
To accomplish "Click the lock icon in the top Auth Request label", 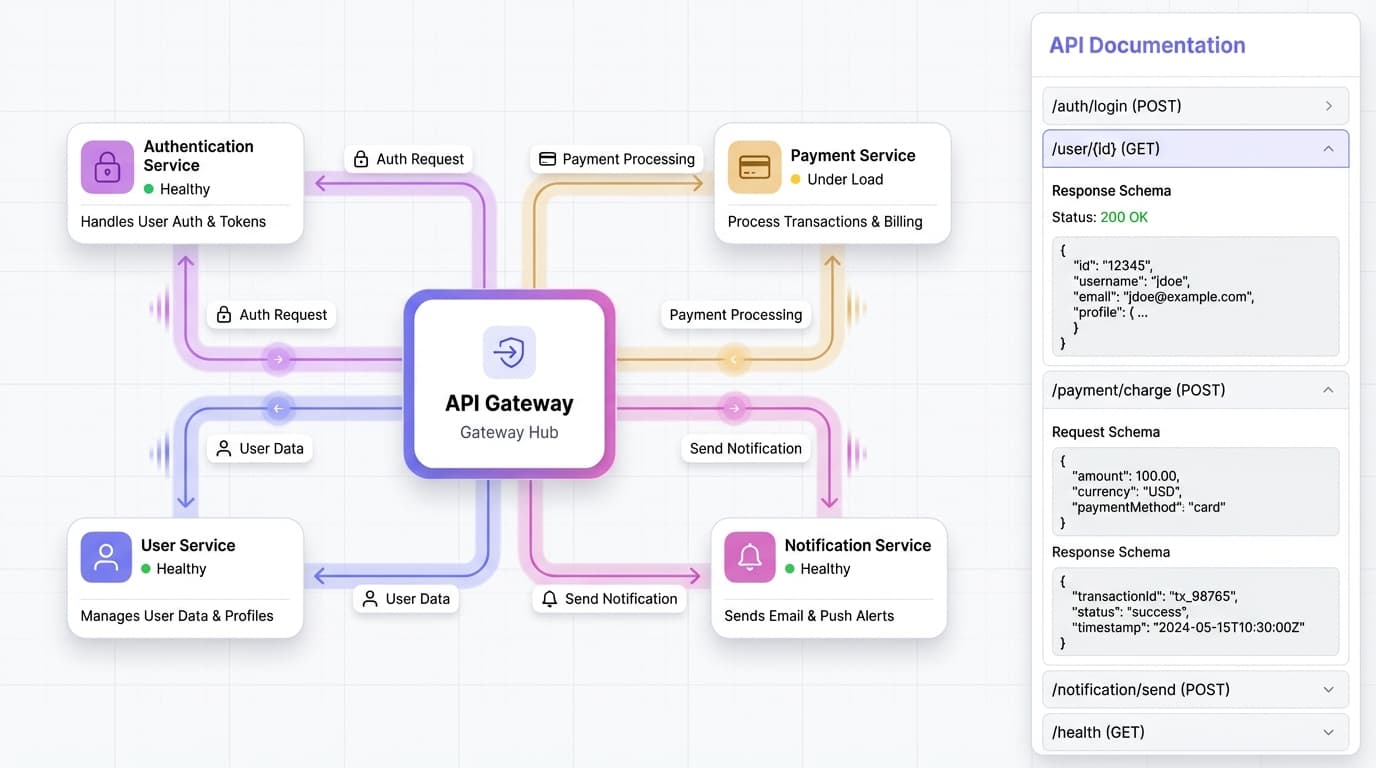I will [361, 159].
